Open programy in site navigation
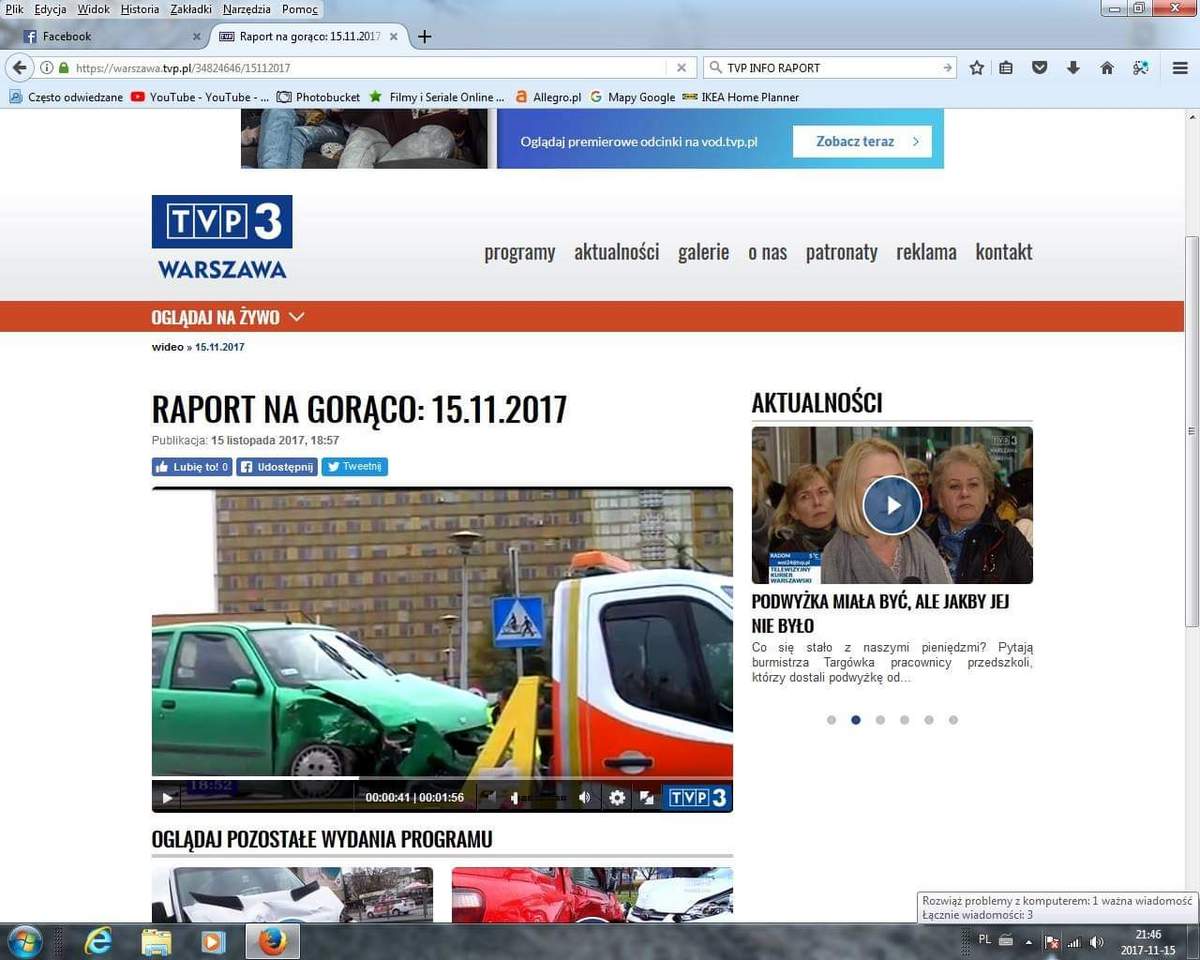The image size is (1200, 960). [x=519, y=252]
